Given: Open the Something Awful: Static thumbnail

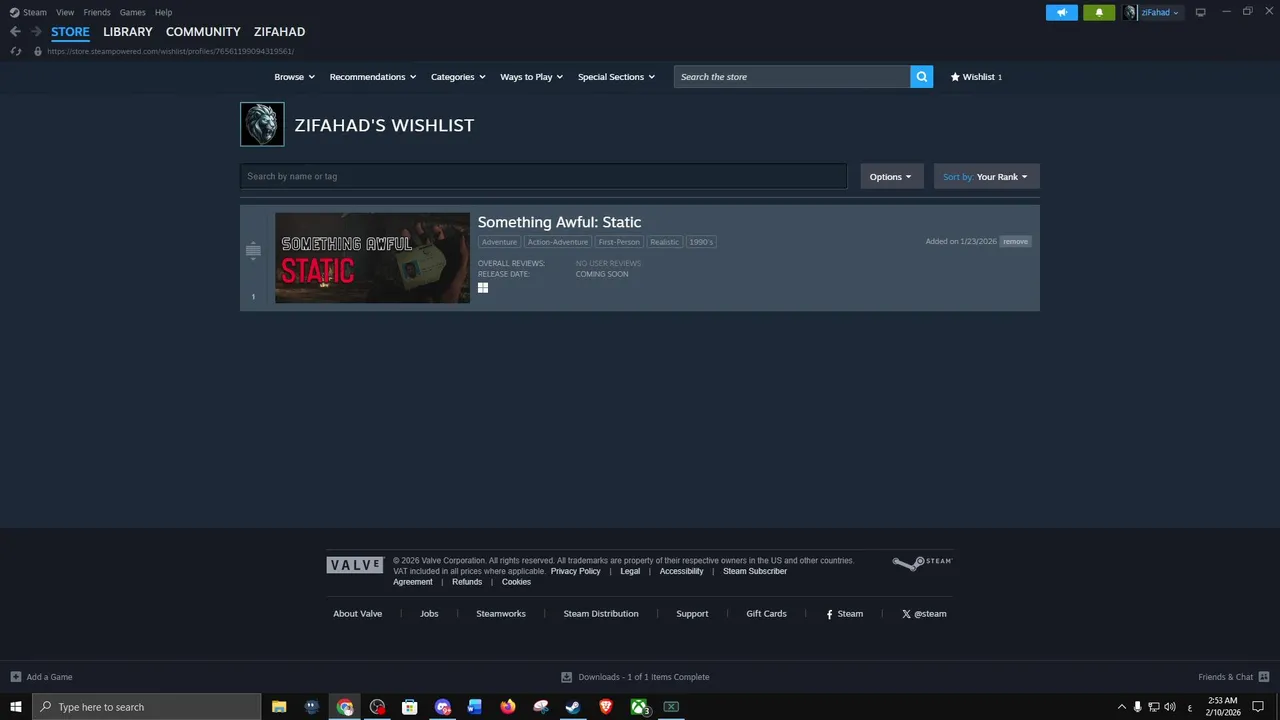Looking at the screenshot, I should (x=372, y=258).
